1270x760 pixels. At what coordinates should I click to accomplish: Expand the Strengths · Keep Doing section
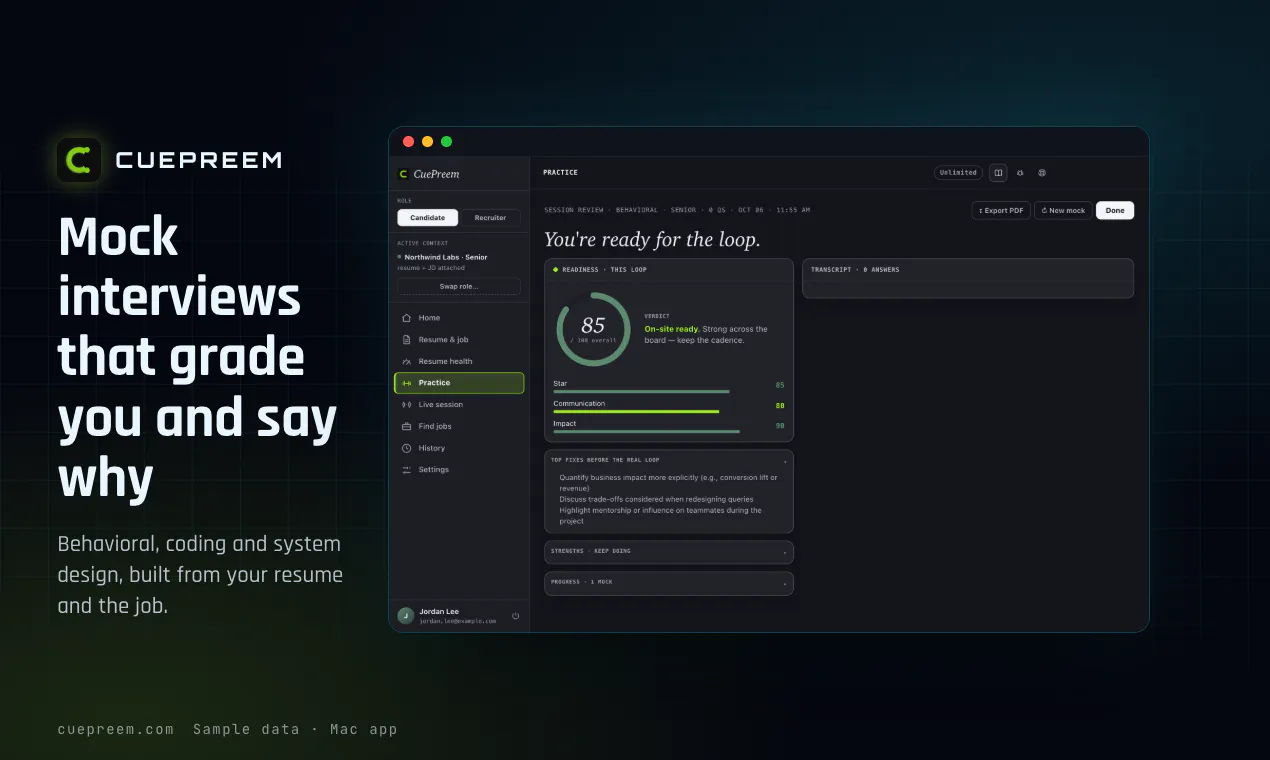(x=669, y=551)
